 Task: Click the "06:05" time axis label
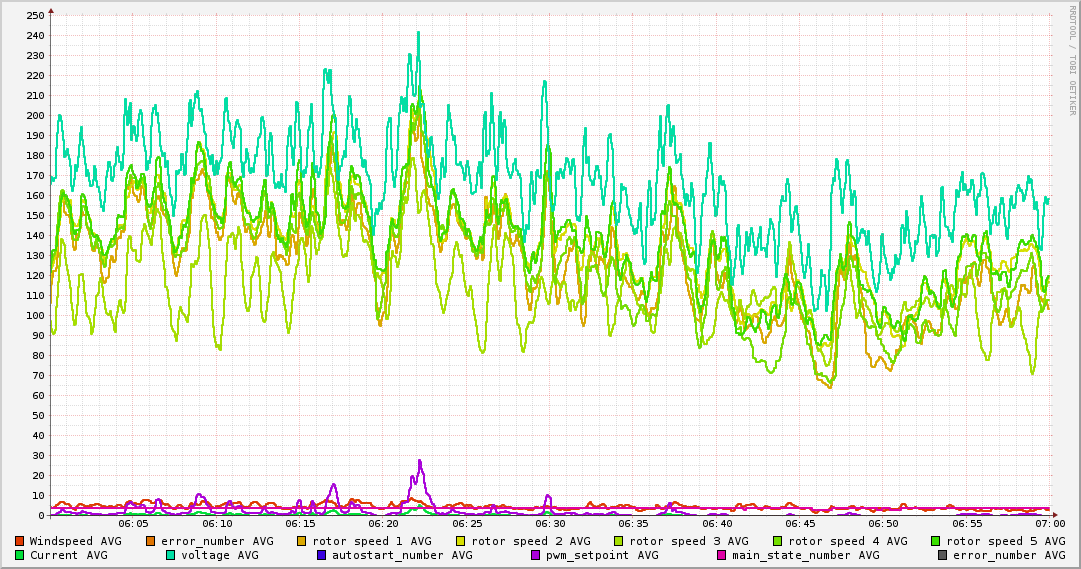click(133, 524)
